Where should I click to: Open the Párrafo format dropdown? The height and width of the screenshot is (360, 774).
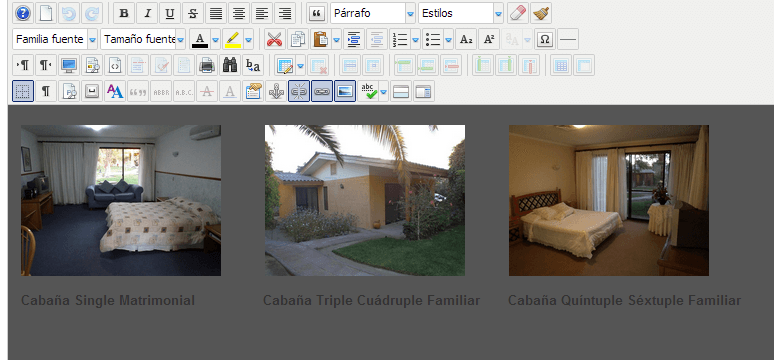373,13
